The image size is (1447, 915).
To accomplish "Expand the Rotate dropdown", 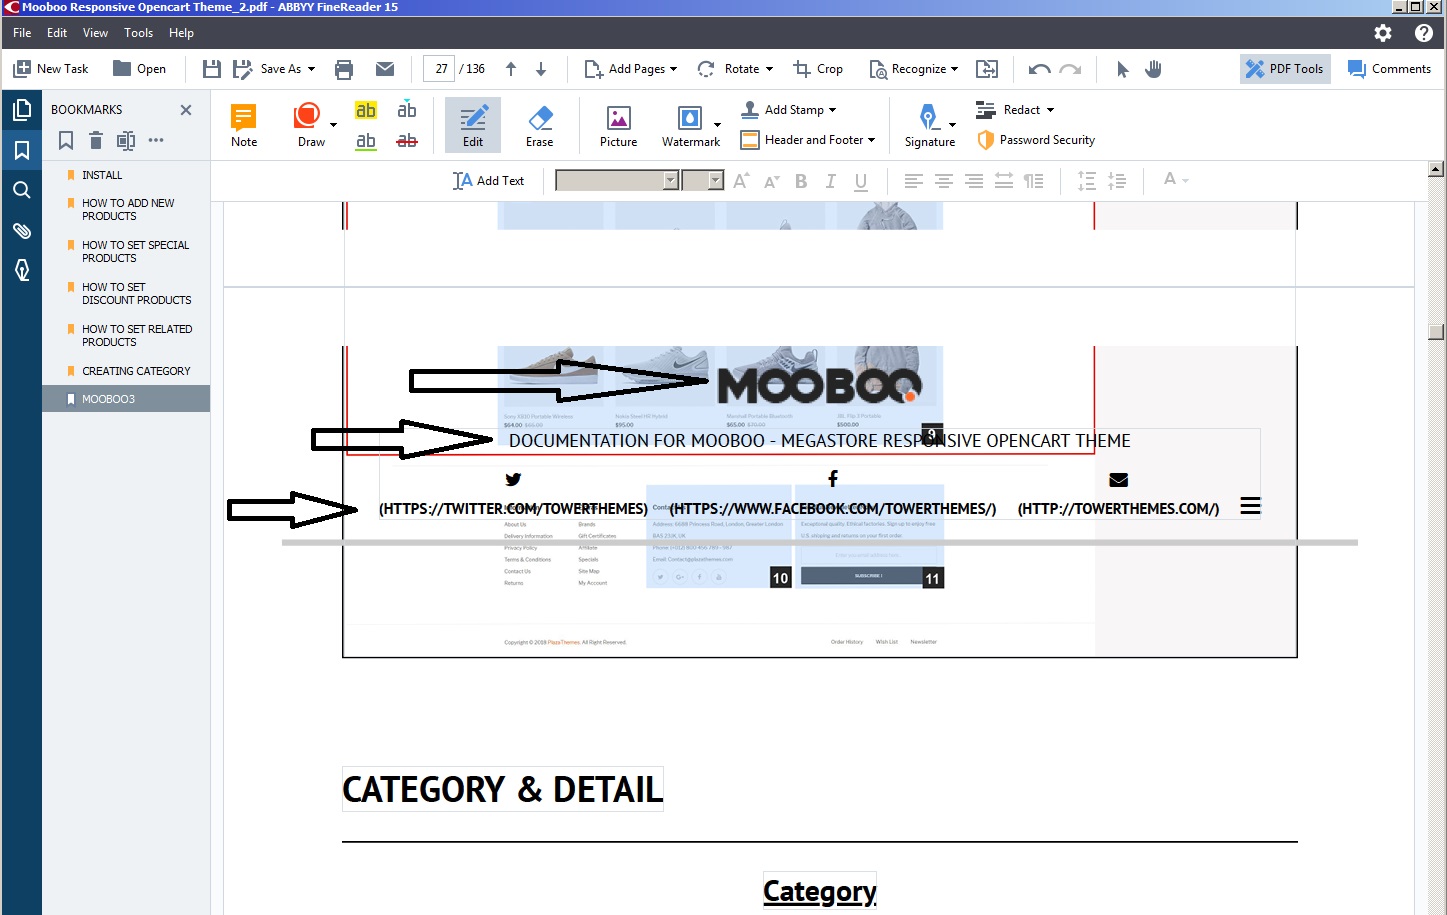I will pyautogui.click(x=769, y=69).
